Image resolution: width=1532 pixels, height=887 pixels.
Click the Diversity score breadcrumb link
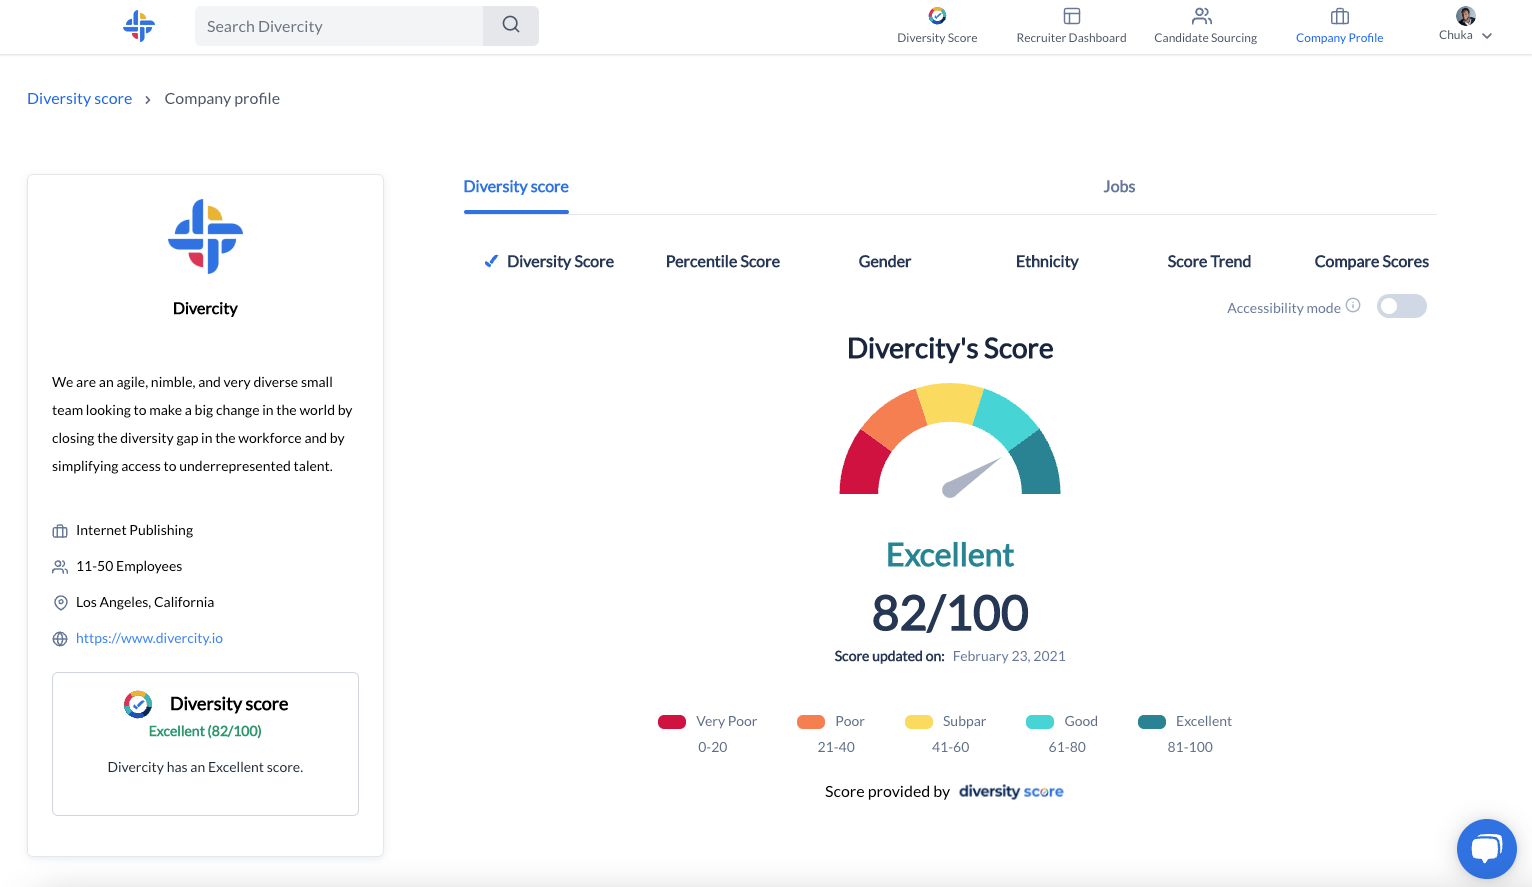pos(80,98)
